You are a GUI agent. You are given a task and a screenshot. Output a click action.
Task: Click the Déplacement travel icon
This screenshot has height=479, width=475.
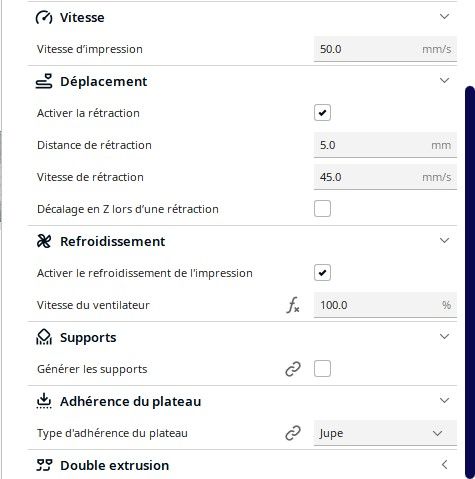tap(44, 81)
